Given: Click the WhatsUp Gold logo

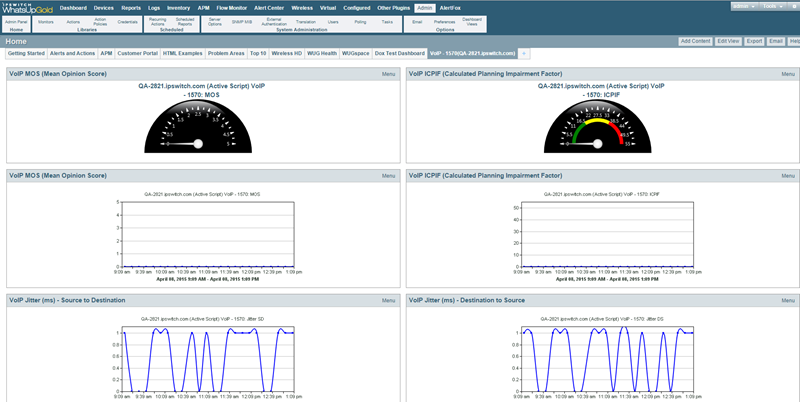Looking at the screenshot, I should click(28, 8).
